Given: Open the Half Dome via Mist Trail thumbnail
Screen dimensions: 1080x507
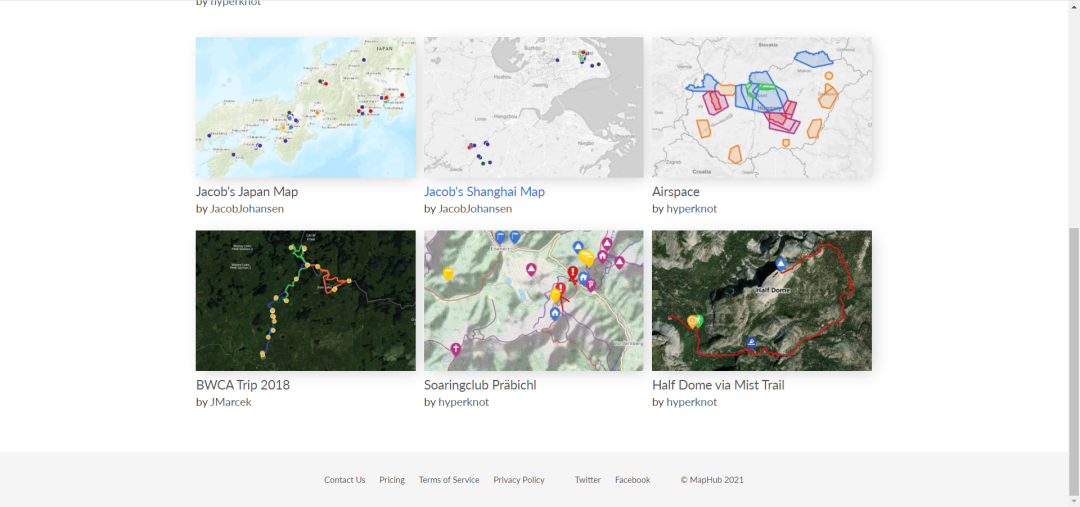Looking at the screenshot, I should [762, 301].
